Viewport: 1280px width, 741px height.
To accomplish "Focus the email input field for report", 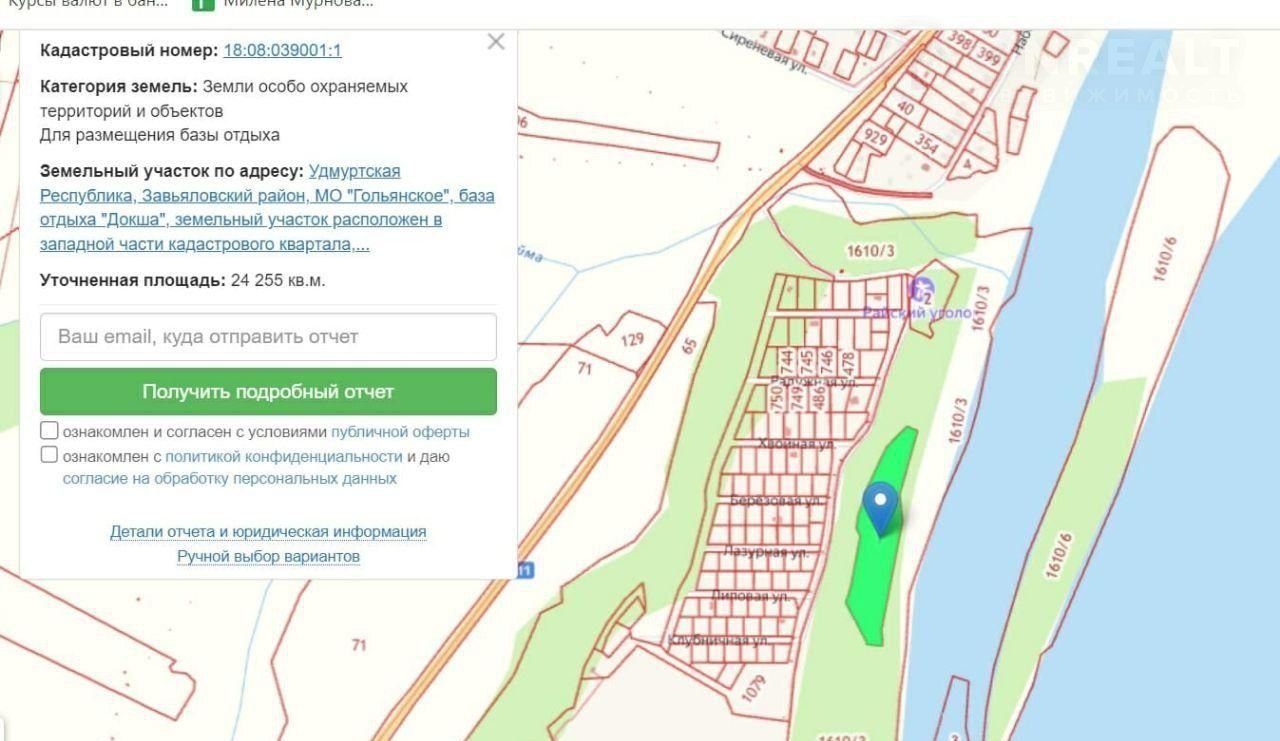I will 268,337.
